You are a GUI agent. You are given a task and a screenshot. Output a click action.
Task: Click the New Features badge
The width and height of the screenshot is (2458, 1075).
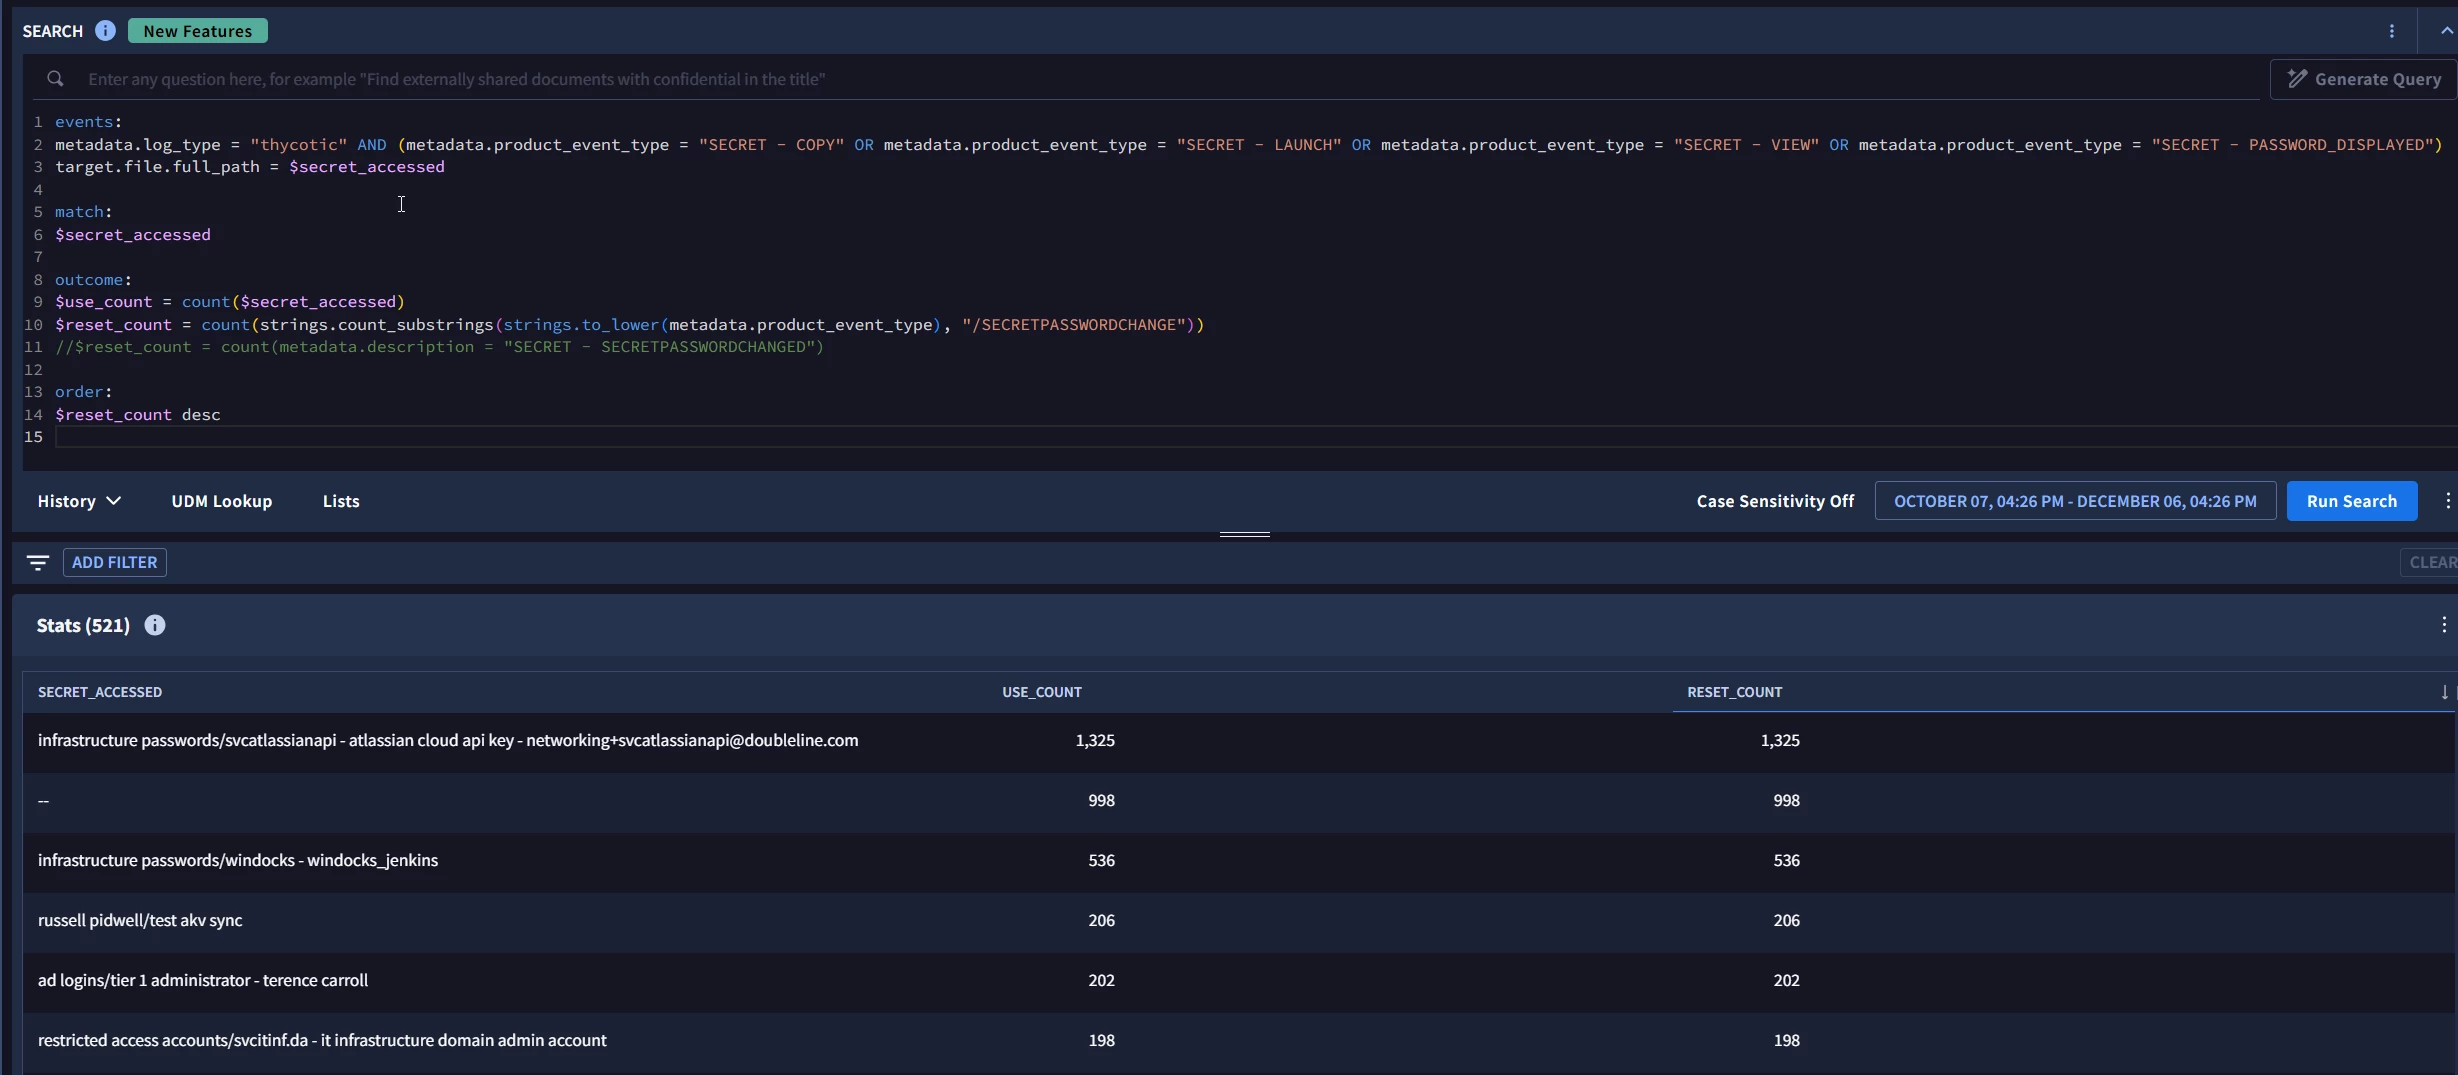pyautogui.click(x=198, y=31)
